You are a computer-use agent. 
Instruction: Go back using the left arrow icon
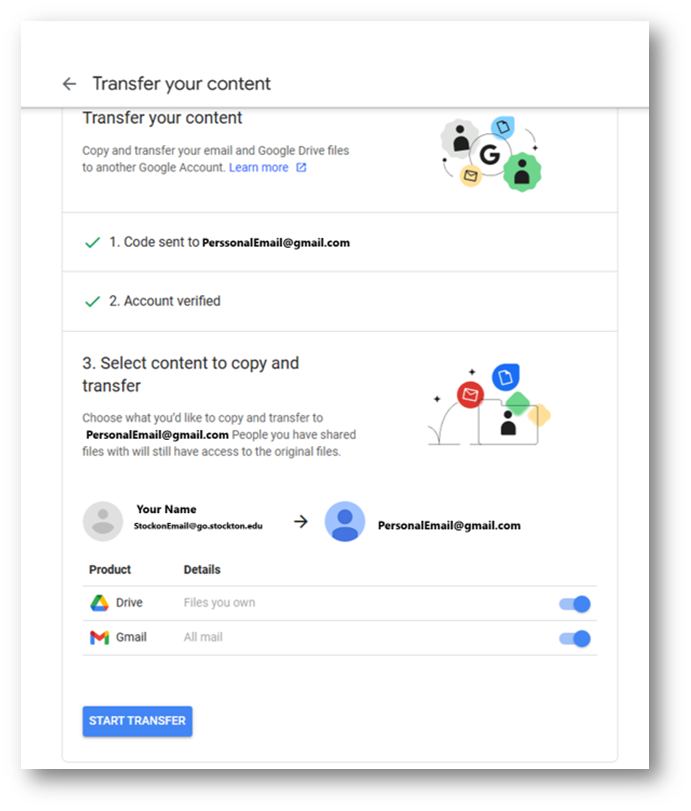pyautogui.click(x=69, y=84)
